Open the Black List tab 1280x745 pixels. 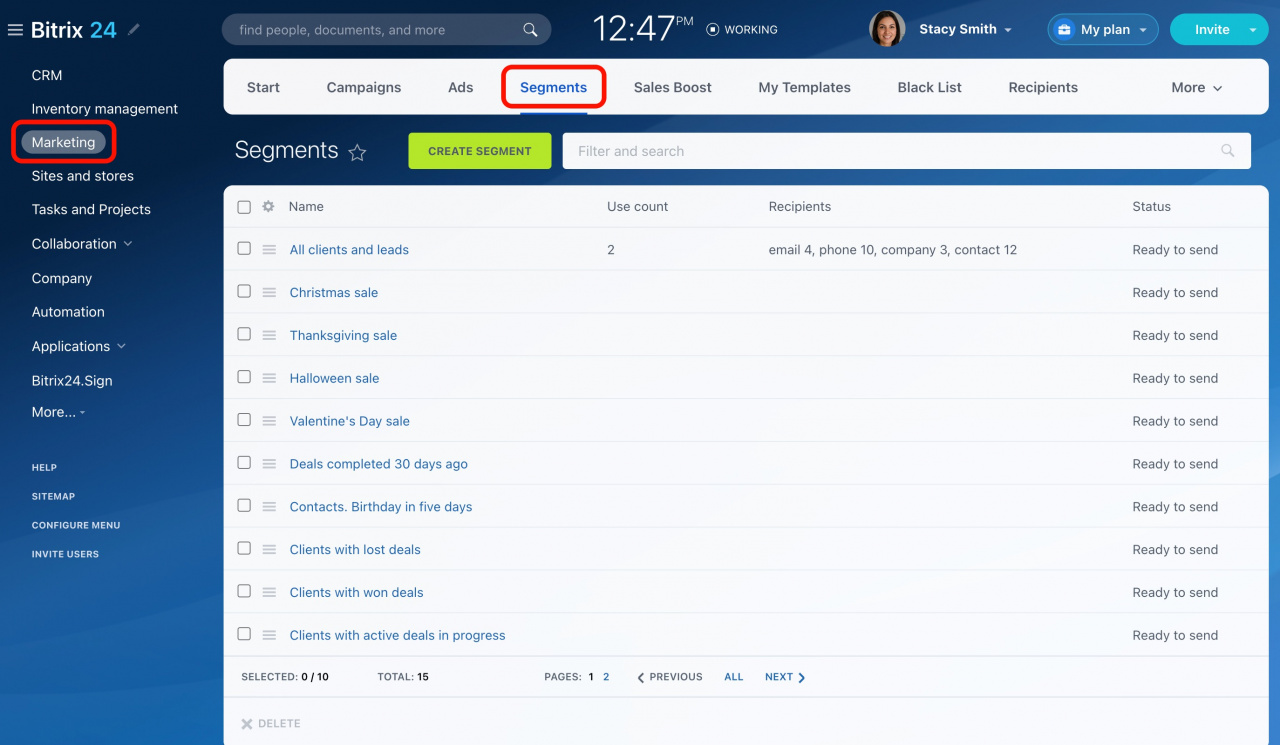click(x=930, y=88)
